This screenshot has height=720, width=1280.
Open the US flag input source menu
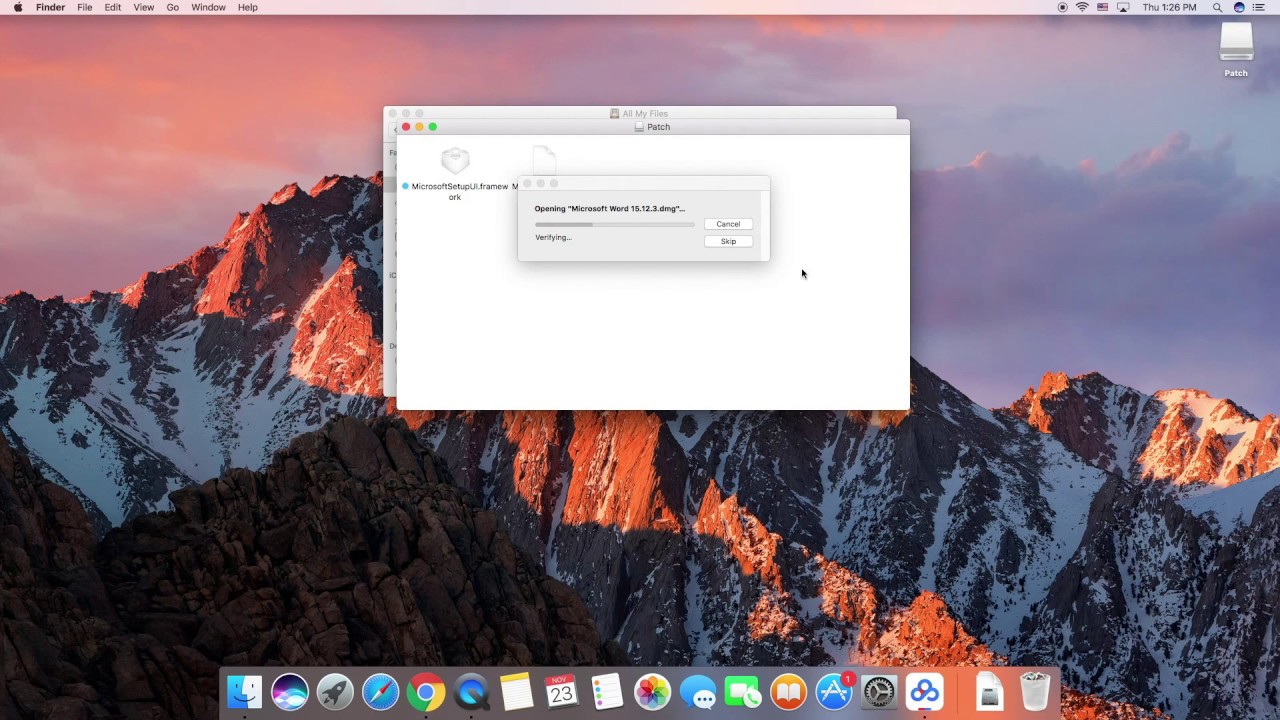point(1103,7)
